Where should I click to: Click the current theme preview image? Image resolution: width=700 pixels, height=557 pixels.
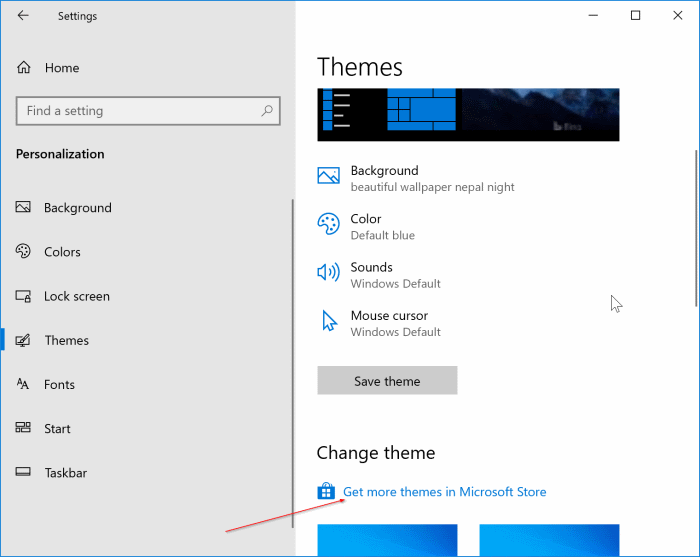point(468,115)
